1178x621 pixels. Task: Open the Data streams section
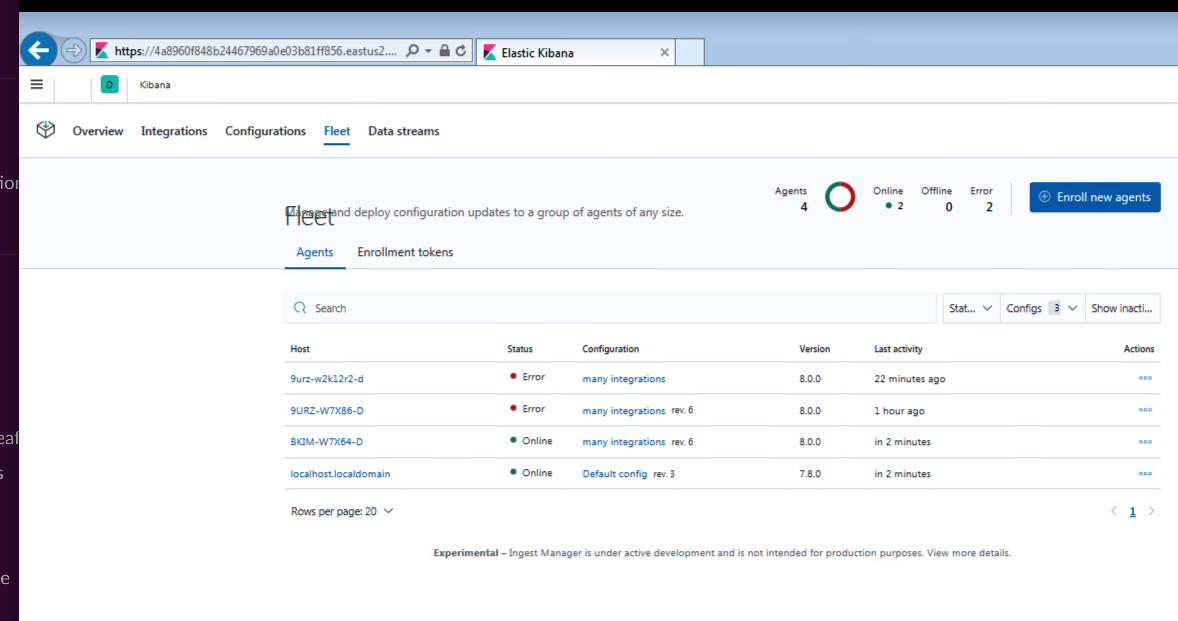click(403, 131)
